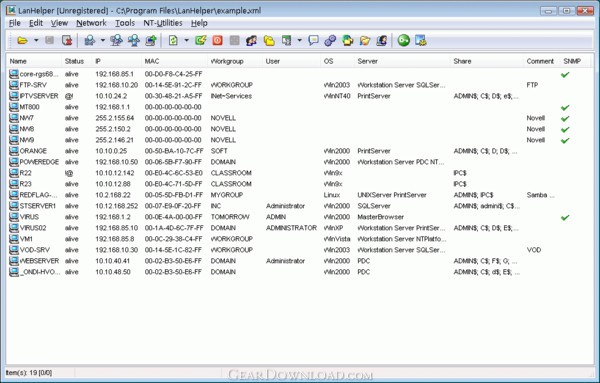Click the monitor with gear icon
The height and width of the screenshot is (383, 600).
[x=421, y=40]
